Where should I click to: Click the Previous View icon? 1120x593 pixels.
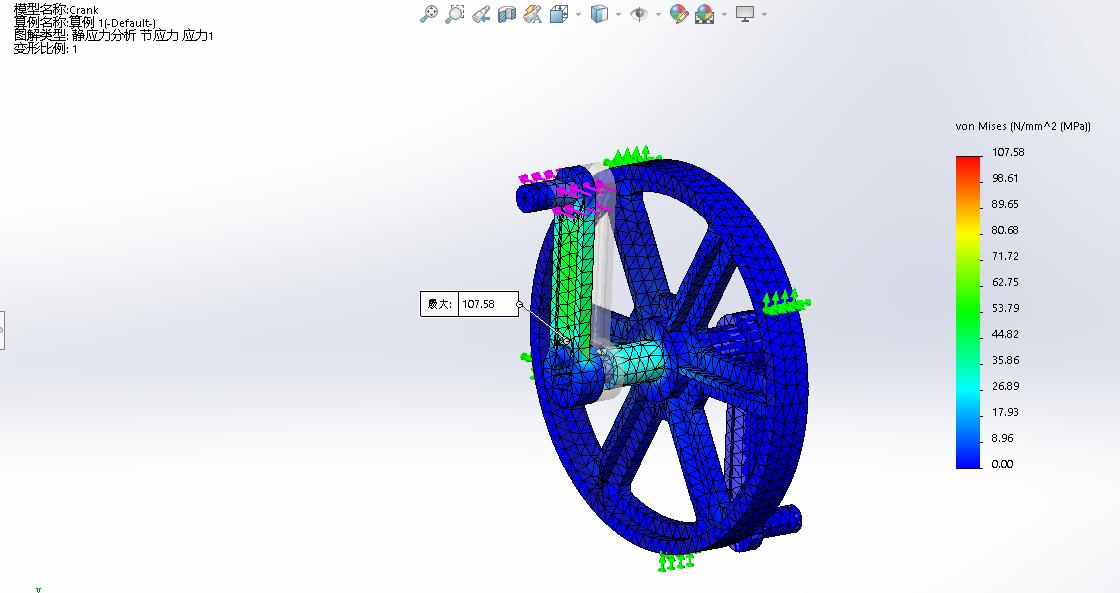(483, 14)
